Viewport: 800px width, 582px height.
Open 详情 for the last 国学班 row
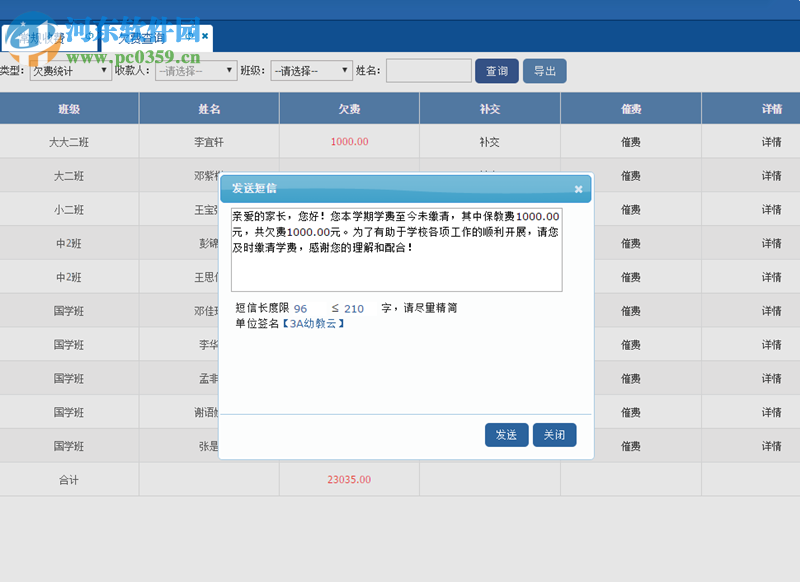771,445
